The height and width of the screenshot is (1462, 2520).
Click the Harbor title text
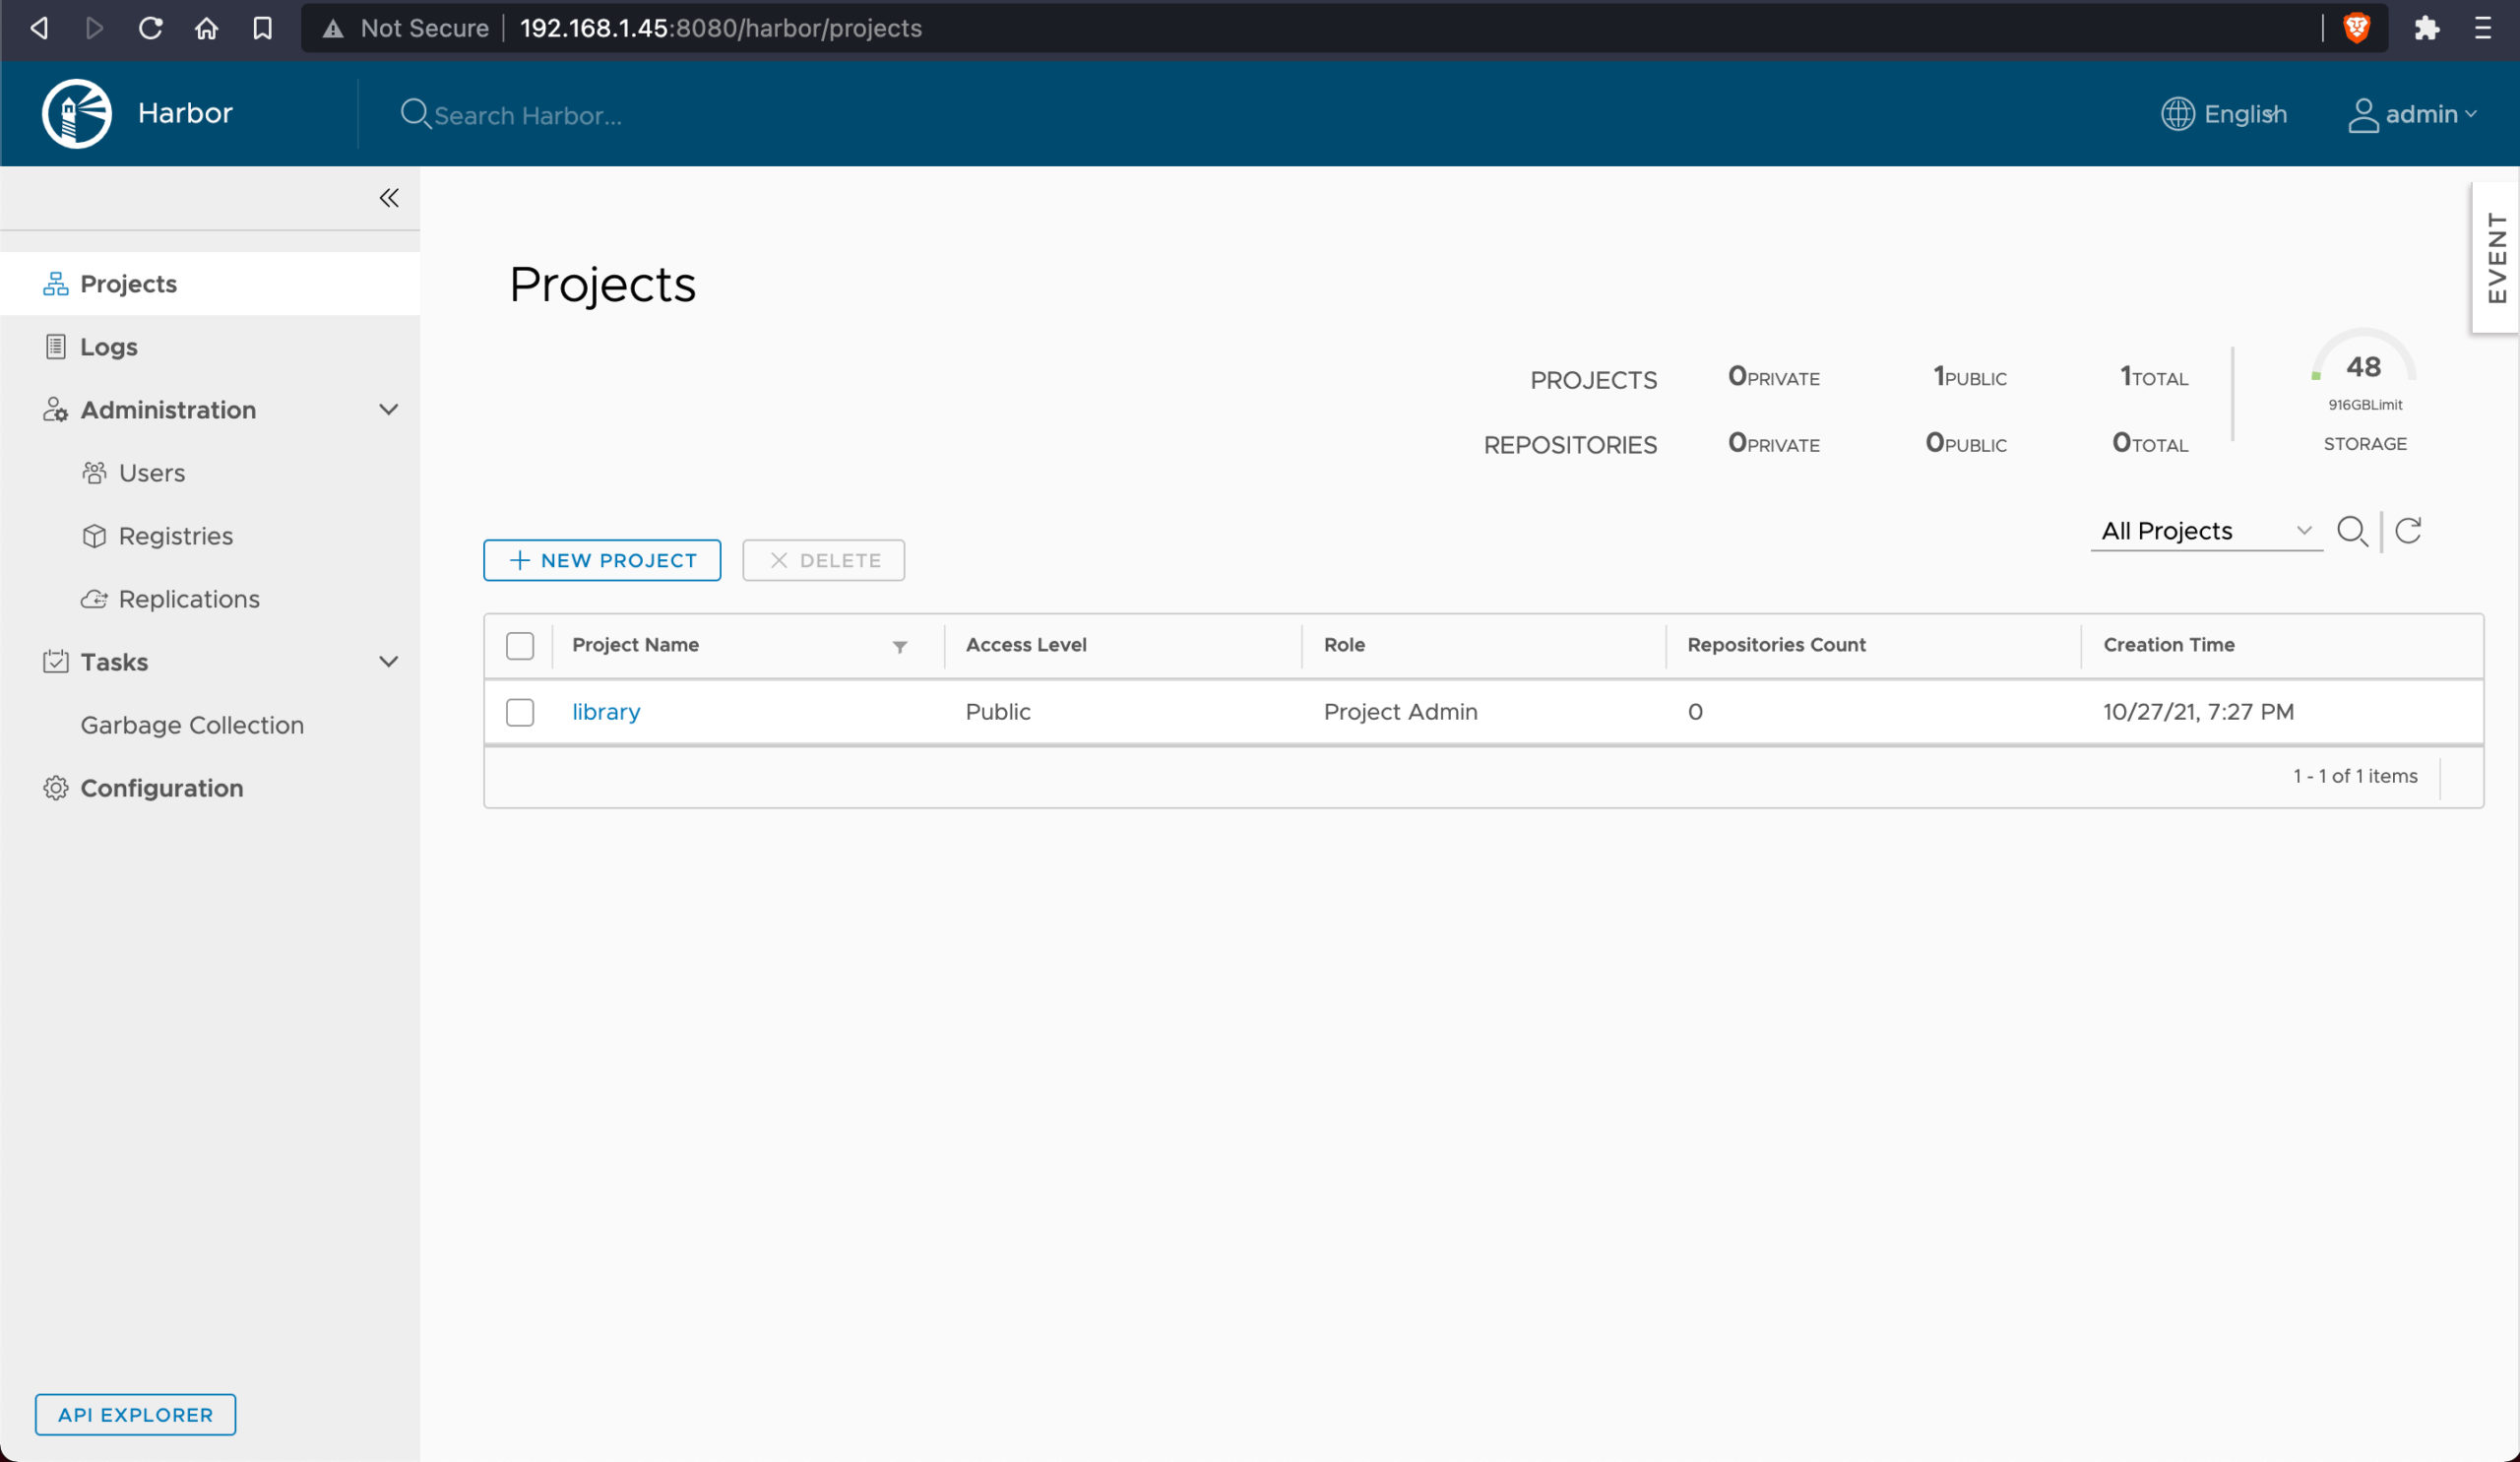coord(185,113)
